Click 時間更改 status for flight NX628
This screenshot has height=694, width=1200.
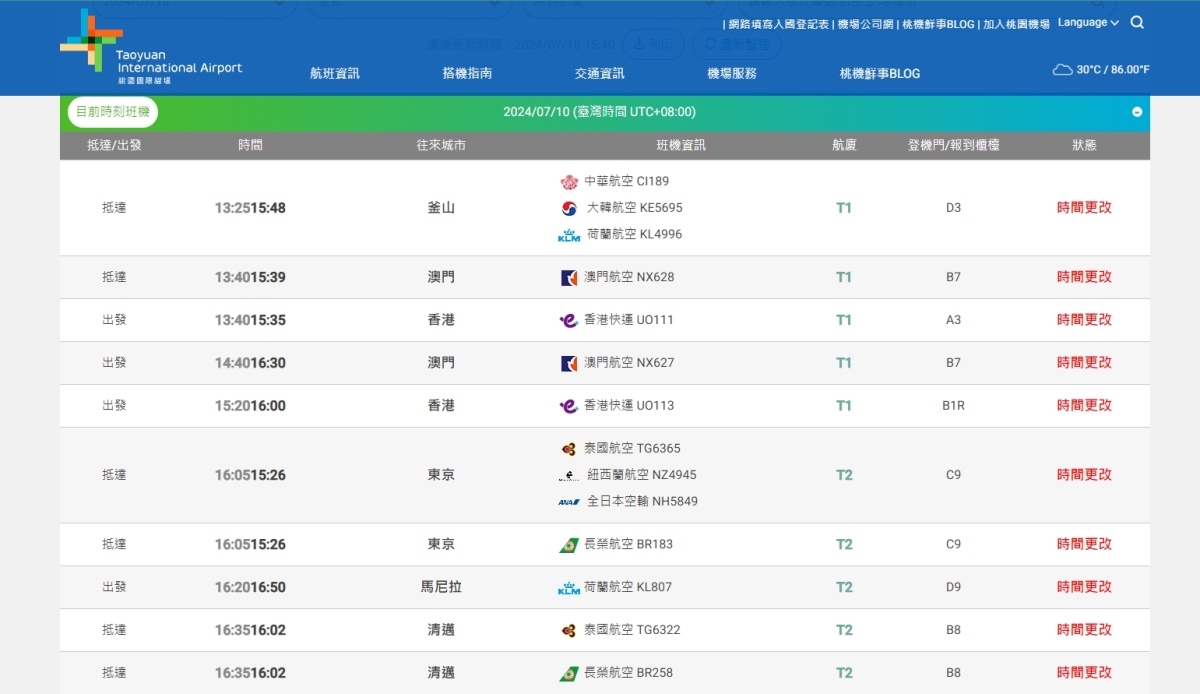pyautogui.click(x=1084, y=277)
